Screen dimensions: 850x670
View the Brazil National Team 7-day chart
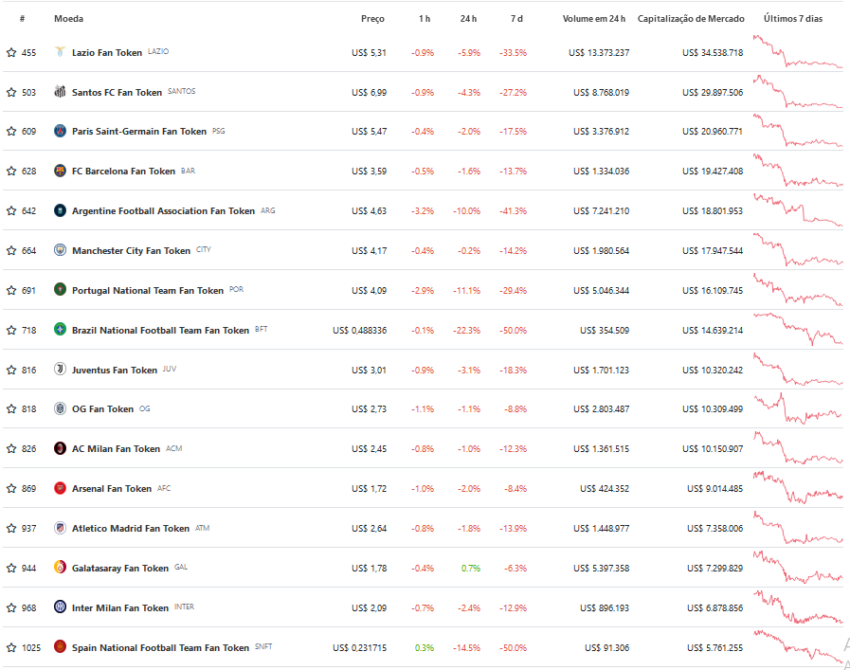pos(797,329)
